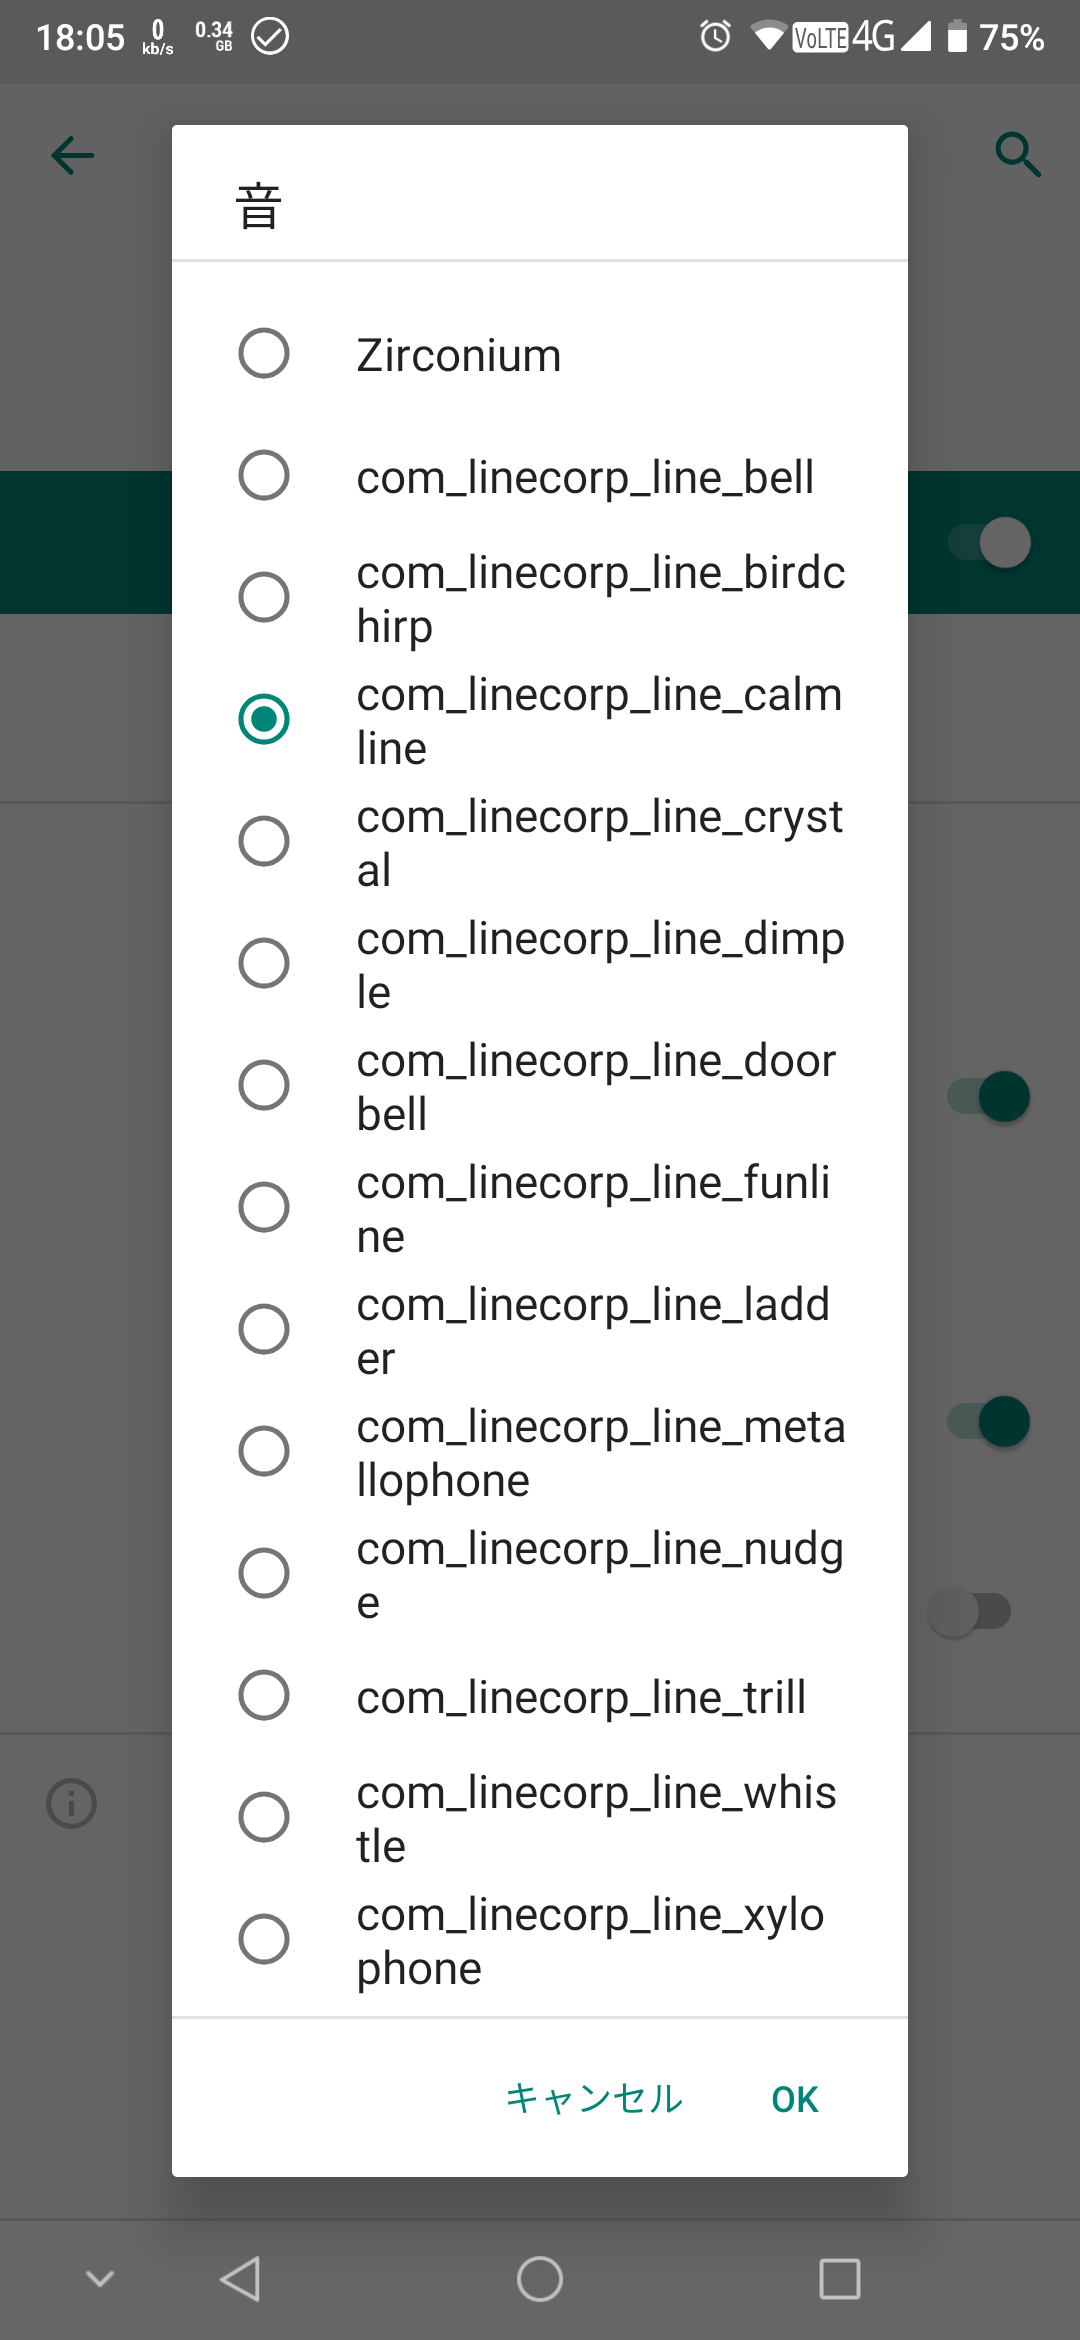1080x2340 pixels.
Task: Select the Zirconium sound option
Action: click(x=264, y=353)
